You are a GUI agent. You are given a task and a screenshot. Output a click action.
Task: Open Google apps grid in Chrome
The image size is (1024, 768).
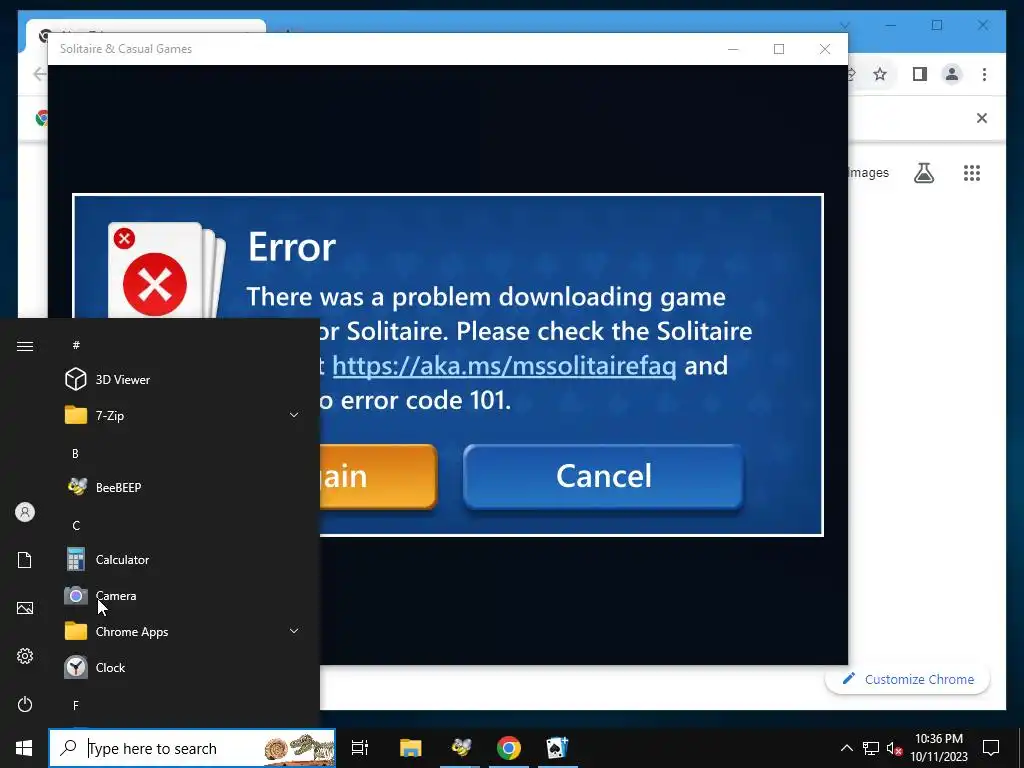(x=972, y=173)
